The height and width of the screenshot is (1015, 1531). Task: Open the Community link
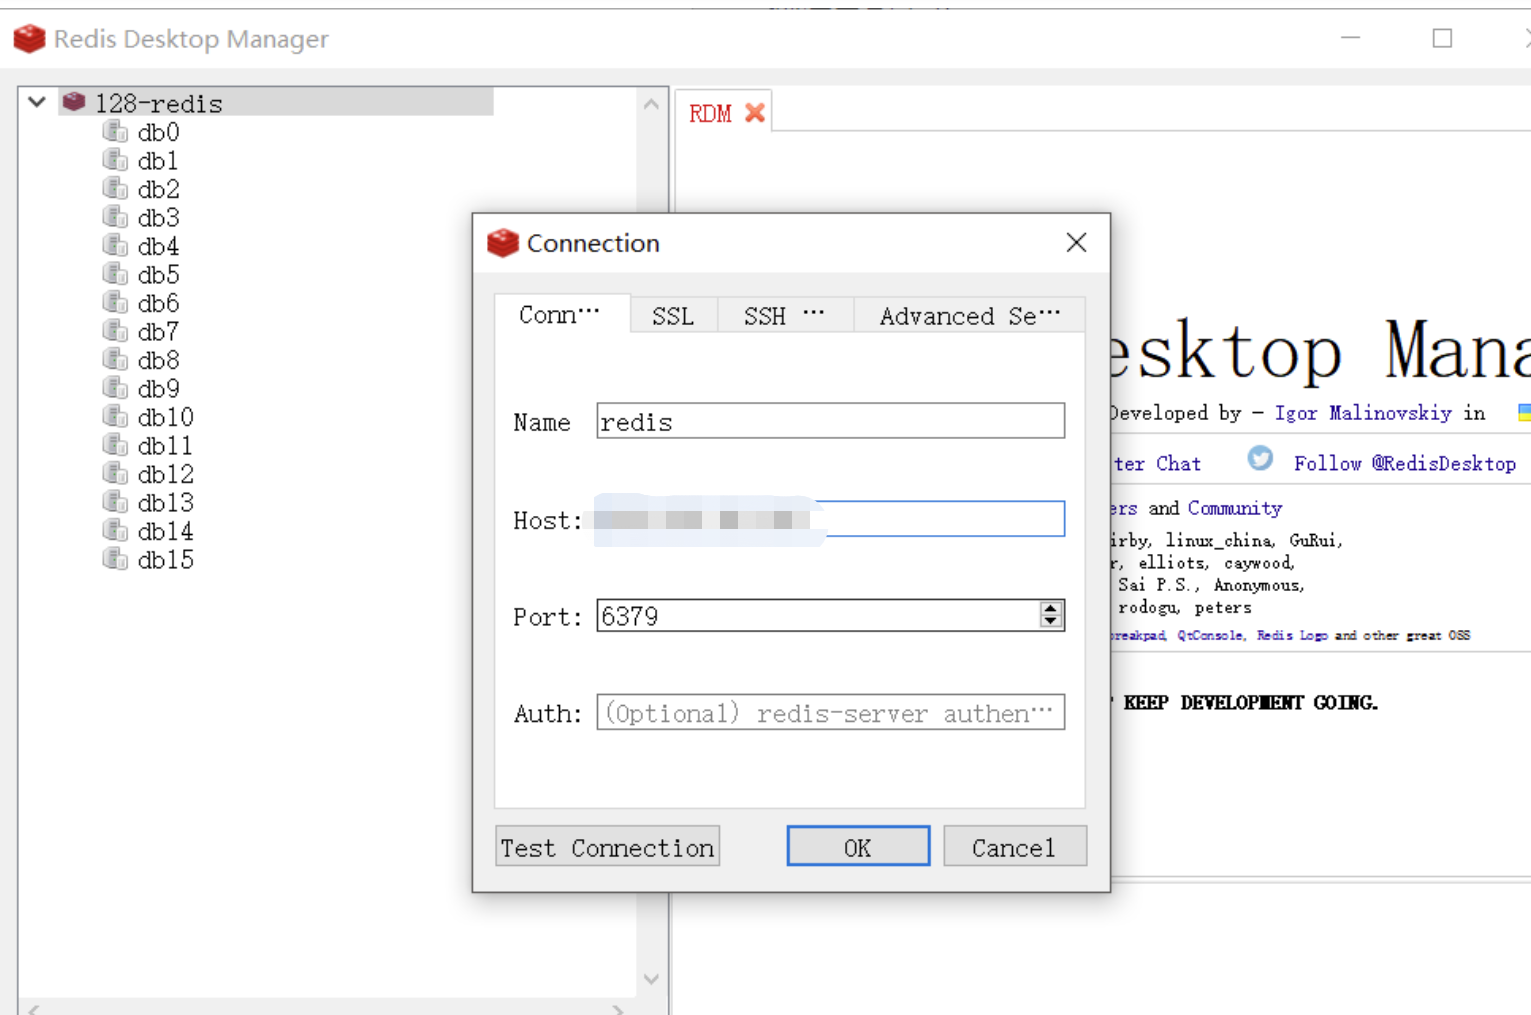point(1235,508)
